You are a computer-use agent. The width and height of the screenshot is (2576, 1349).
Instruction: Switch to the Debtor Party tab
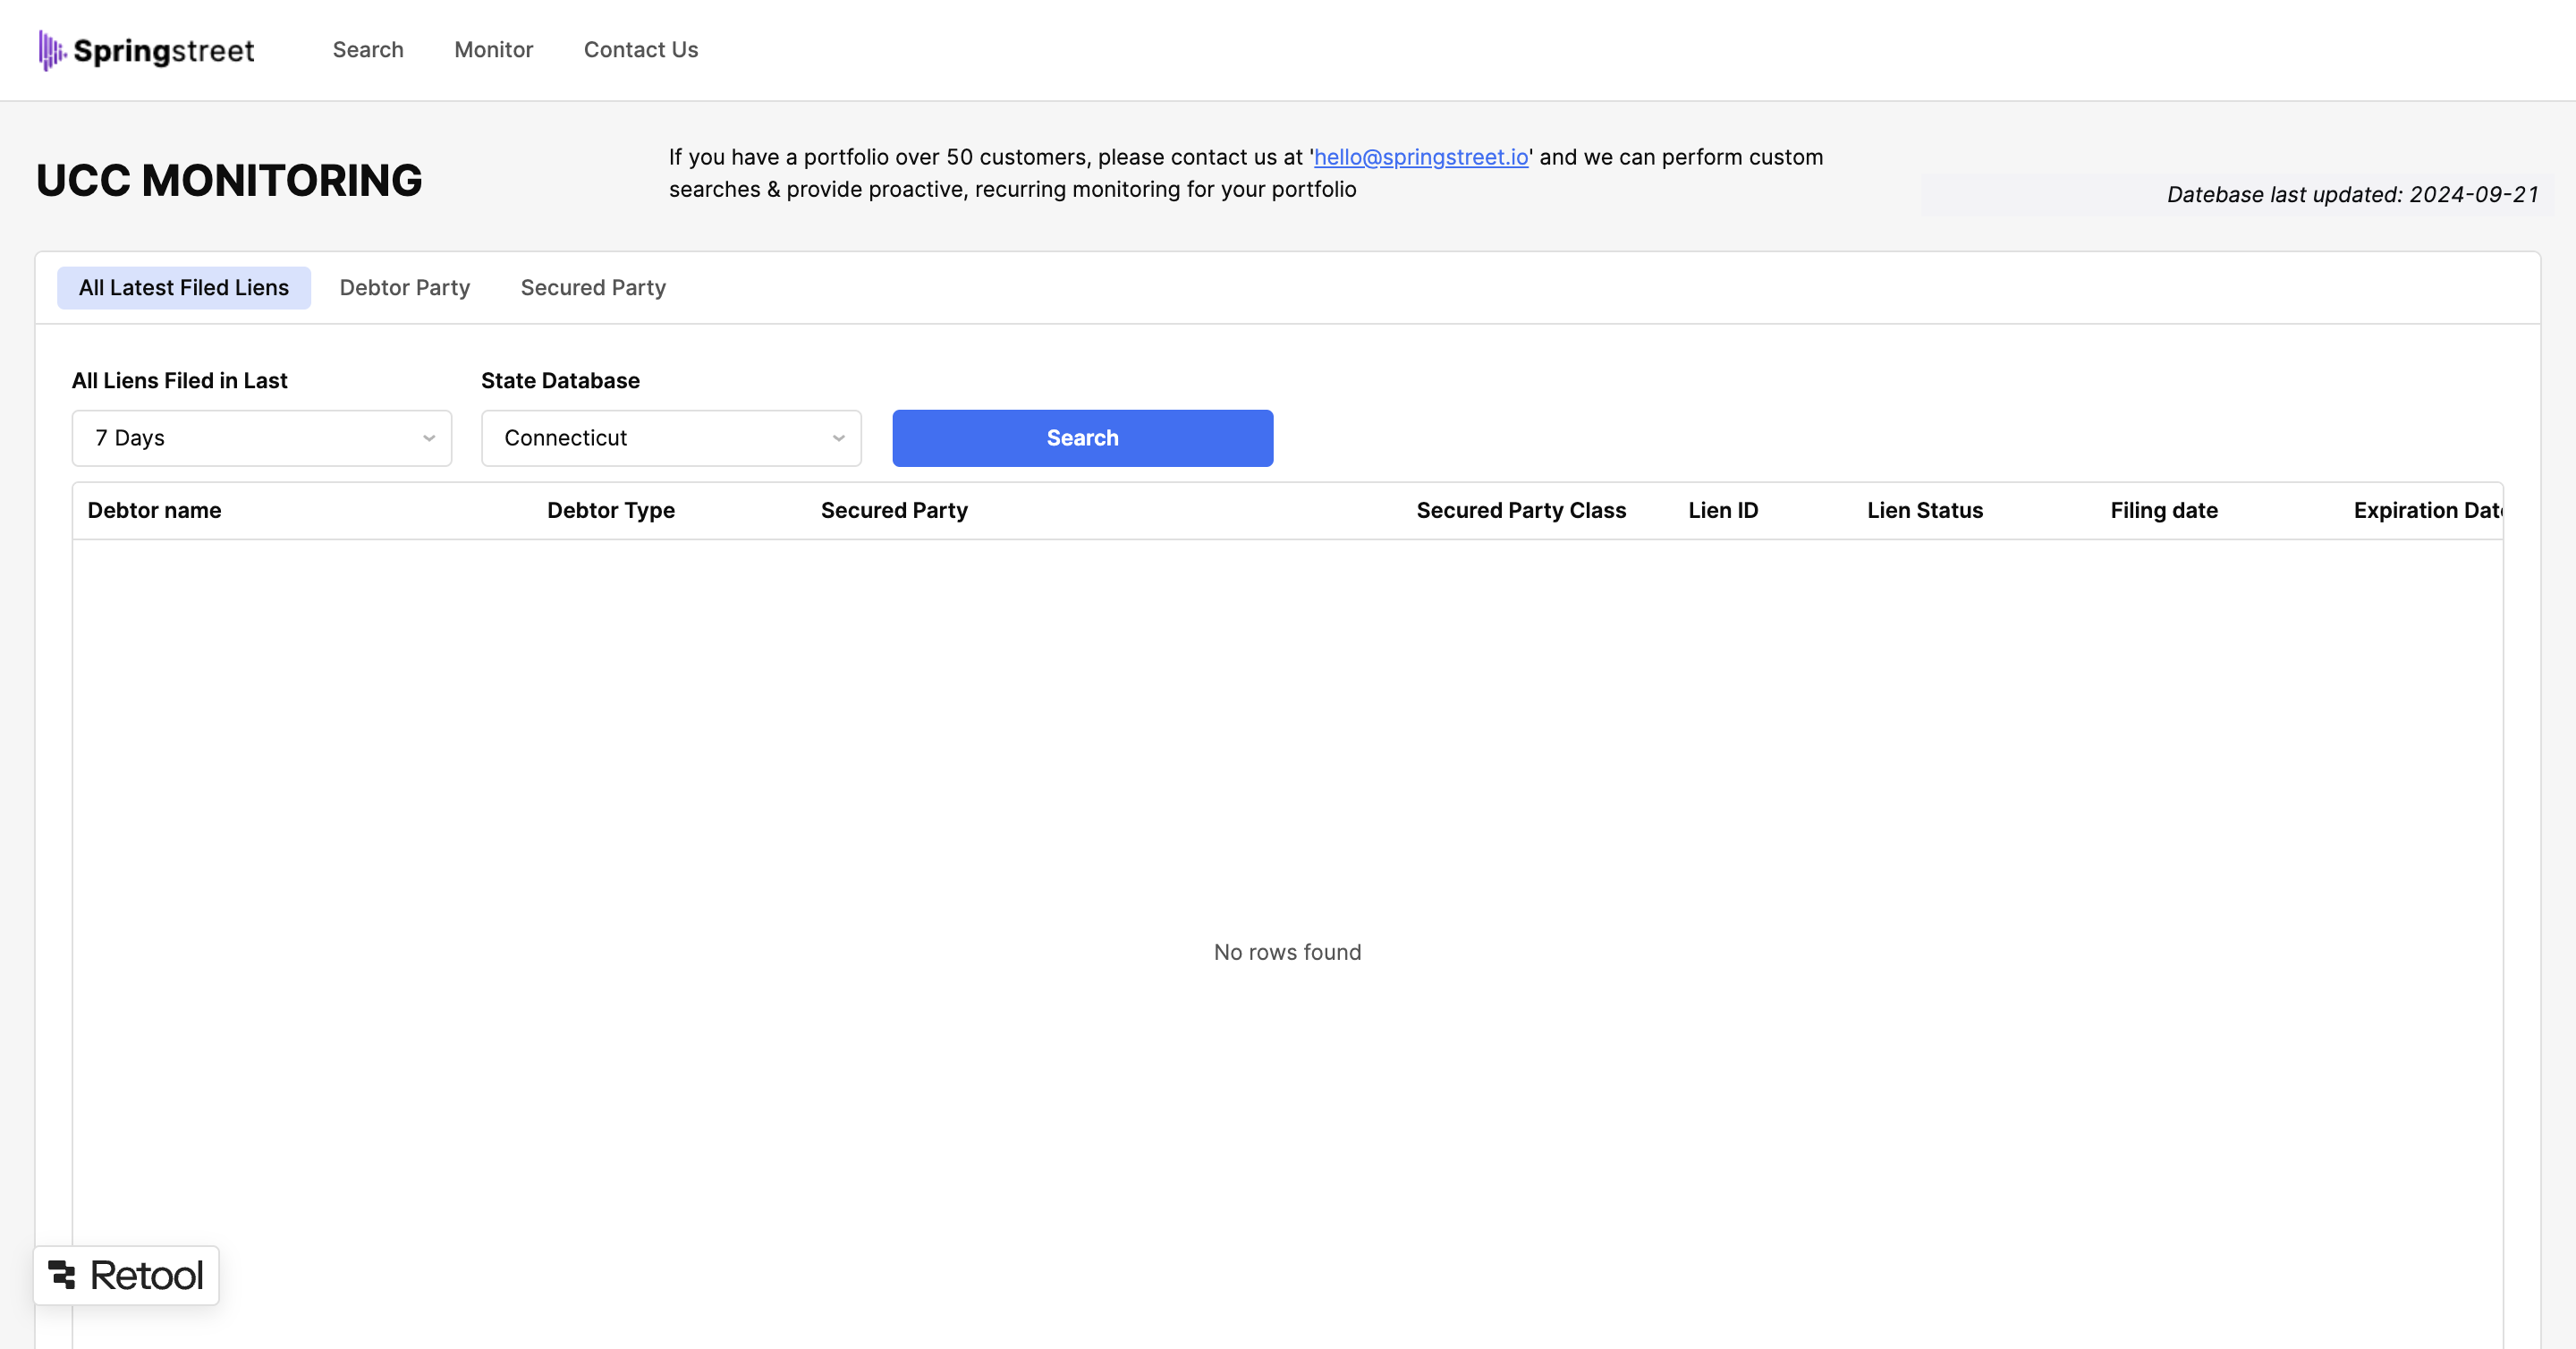403,286
